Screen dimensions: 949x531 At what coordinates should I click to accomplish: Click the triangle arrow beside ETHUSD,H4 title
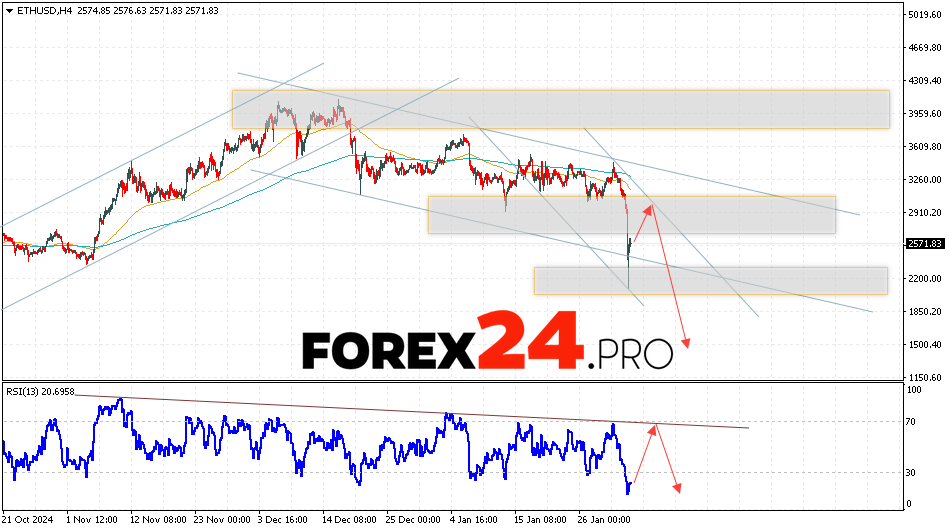pos(7,10)
